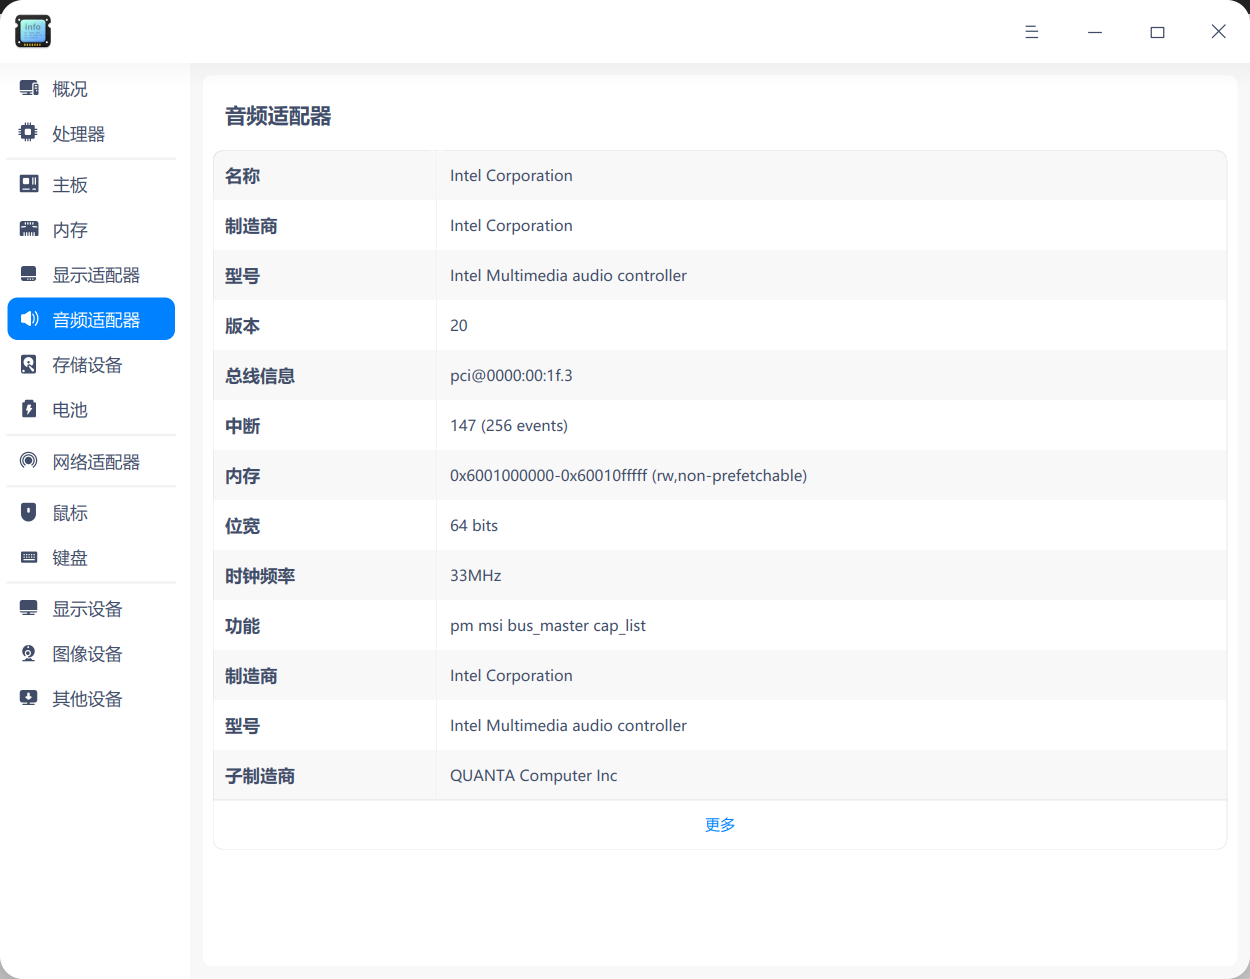Open 网络适配器 in the device list
The width and height of the screenshot is (1250, 979).
[91, 462]
